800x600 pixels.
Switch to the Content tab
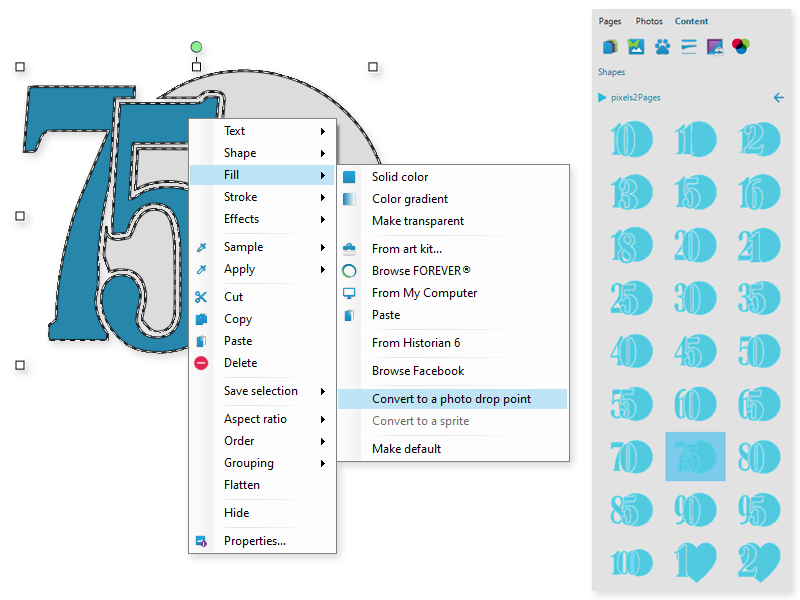pyautogui.click(x=691, y=21)
